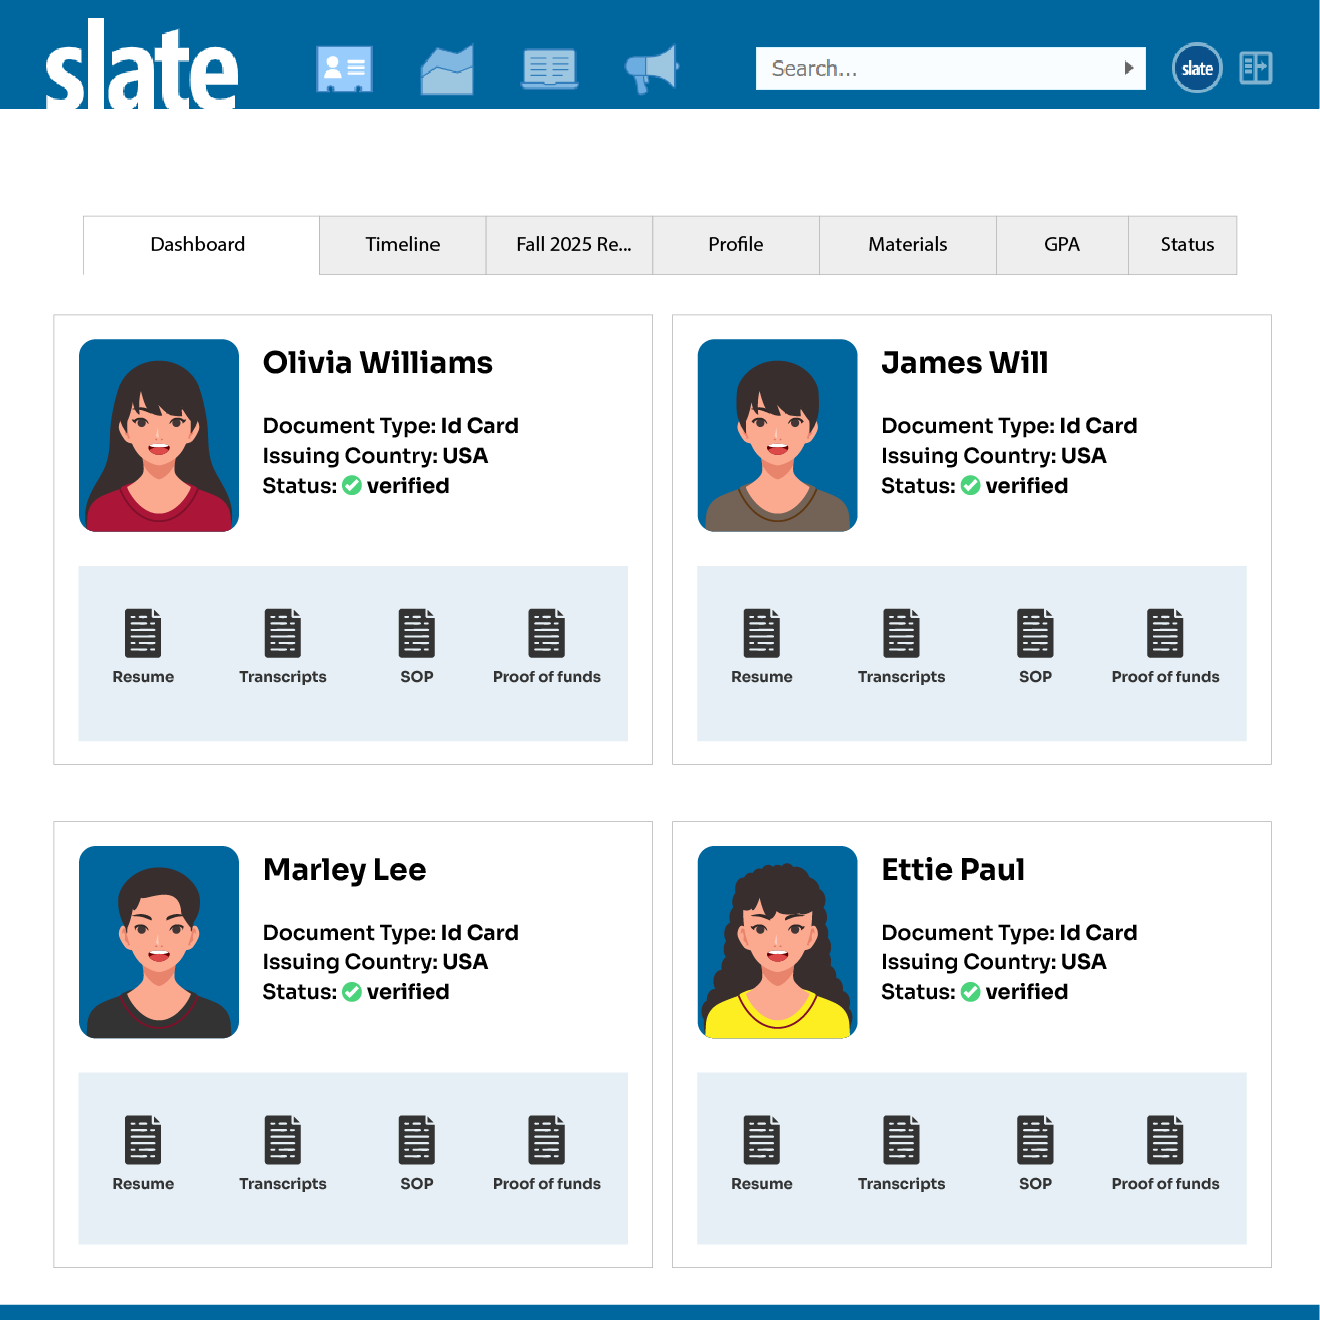Open the contacts icon in the top navigation
Viewport: 1320px width, 1320px height.
pyautogui.click(x=344, y=68)
